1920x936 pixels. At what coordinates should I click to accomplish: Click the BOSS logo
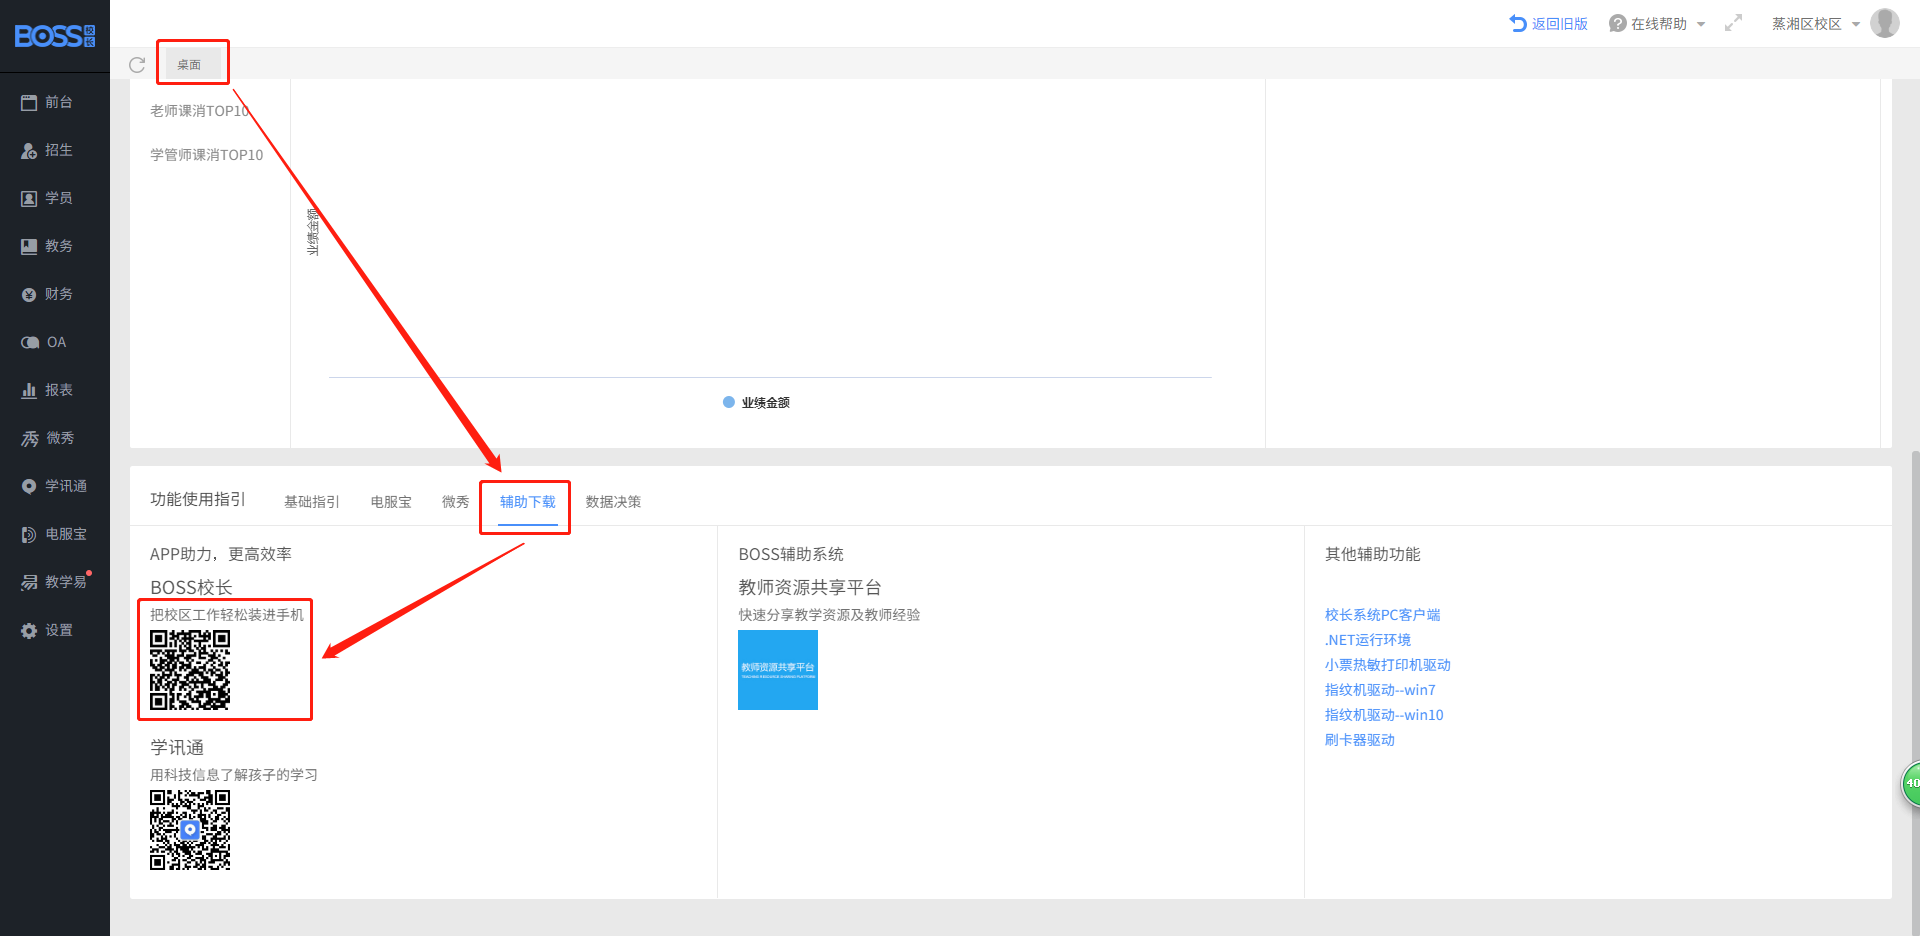pos(55,36)
